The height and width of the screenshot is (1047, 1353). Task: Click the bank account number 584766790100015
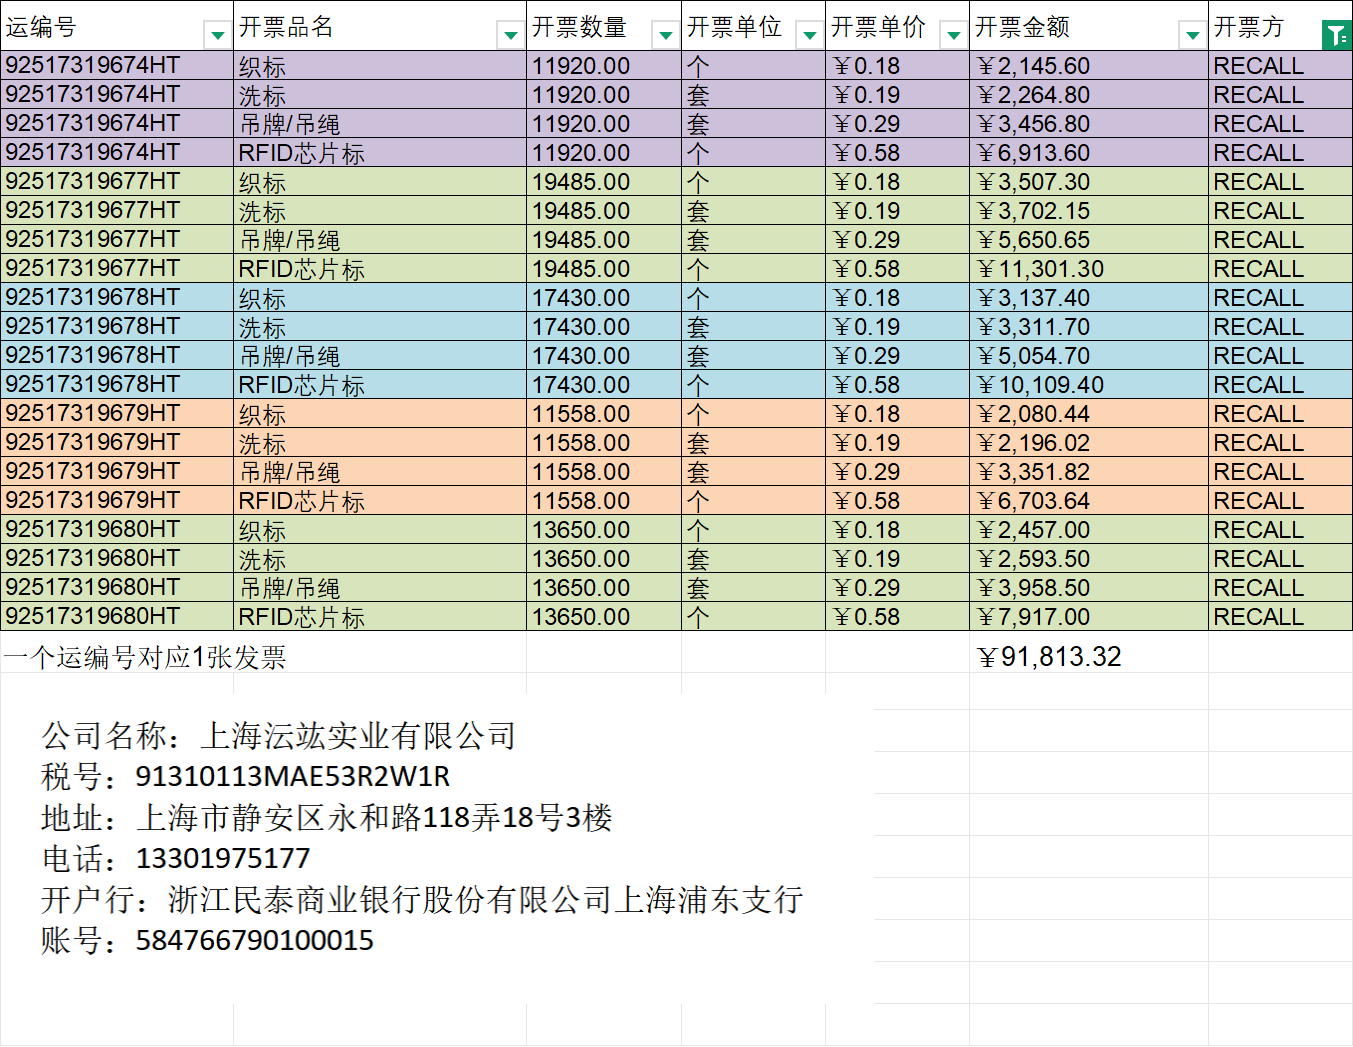pos(254,940)
